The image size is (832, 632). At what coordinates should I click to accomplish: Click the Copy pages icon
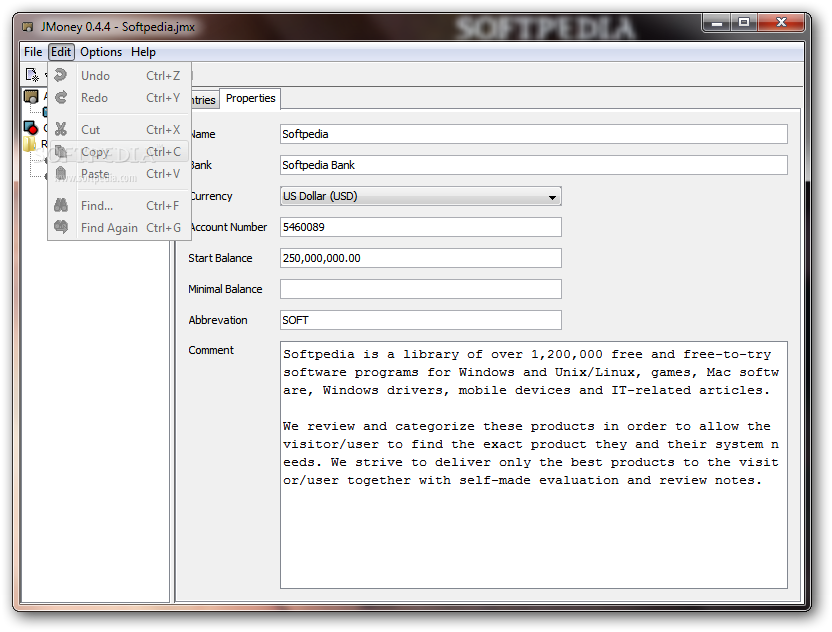pos(61,152)
